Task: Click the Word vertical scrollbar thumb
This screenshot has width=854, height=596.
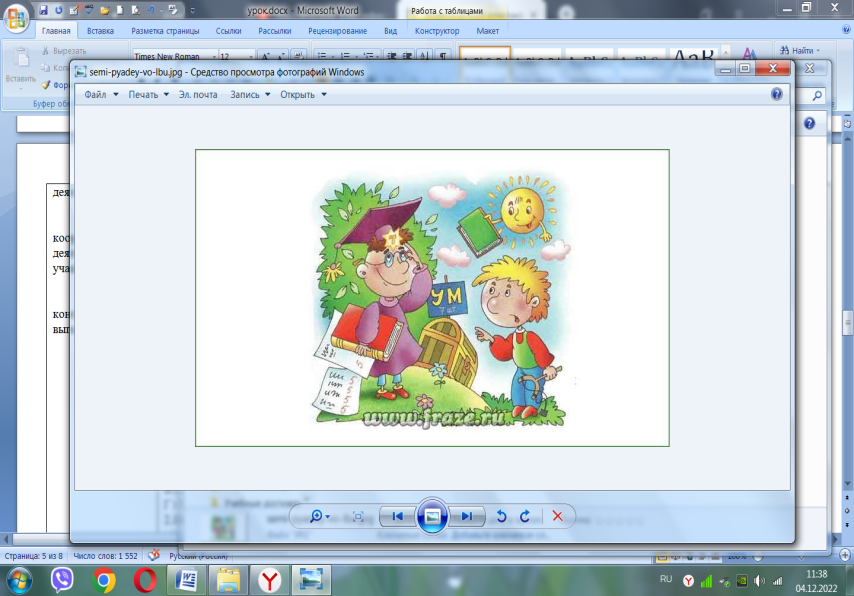Action: click(x=847, y=324)
